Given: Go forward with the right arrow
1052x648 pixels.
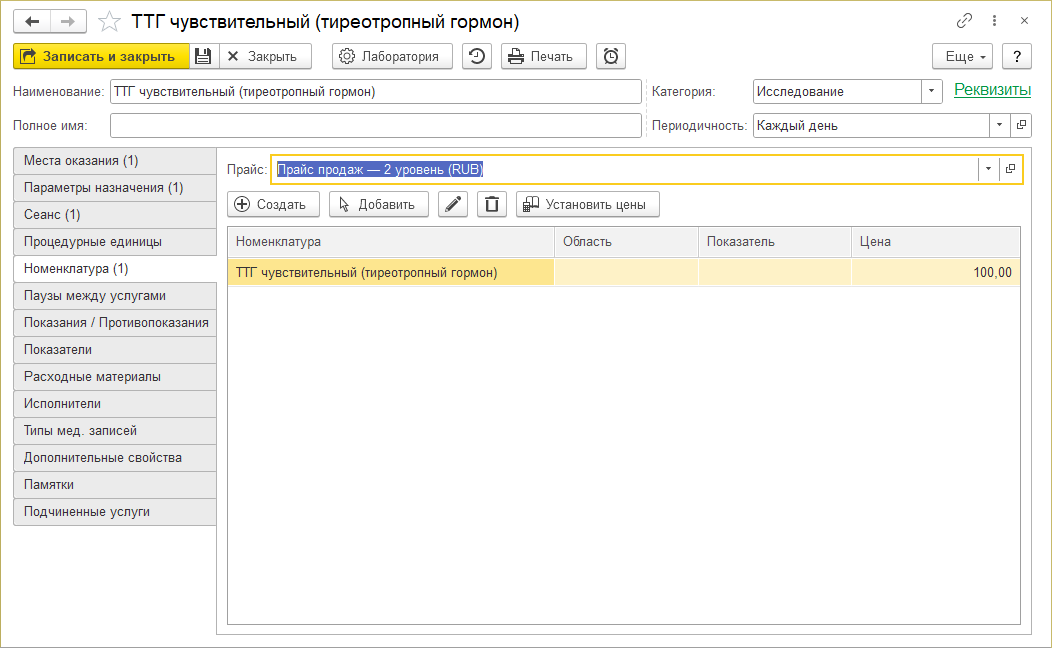Looking at the screenshot, I should click(x=68, y=21).
